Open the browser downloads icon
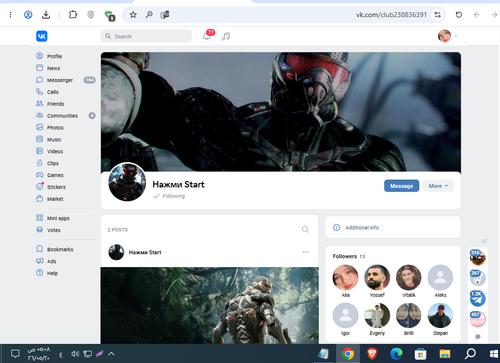This screenshot has width=500, height=363. pyautogui.click(x=46, y=15)
